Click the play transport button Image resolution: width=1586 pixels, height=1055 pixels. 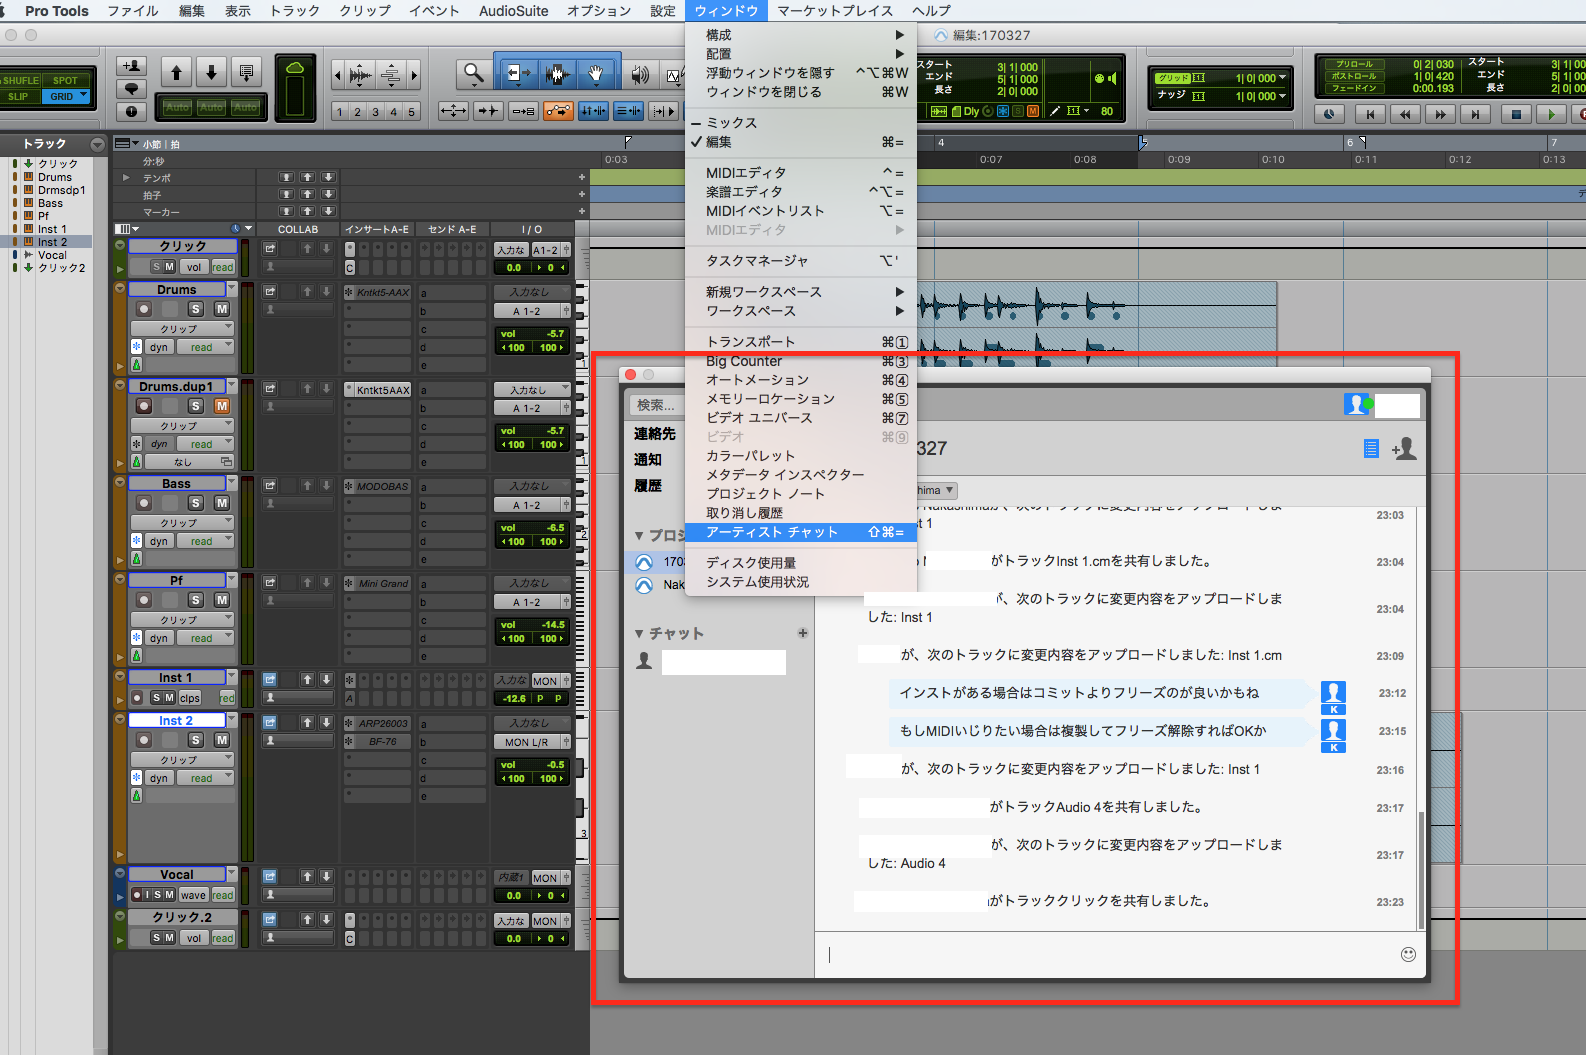1551,114
